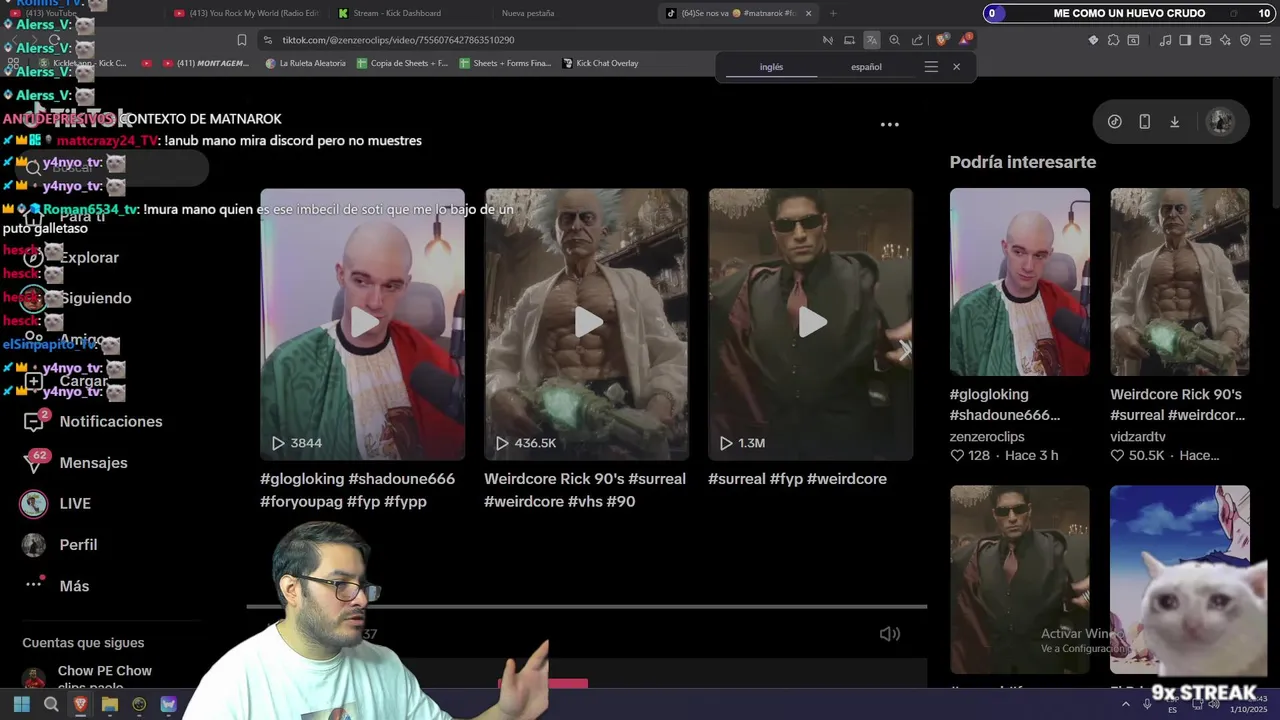
Task: Open Leo AI sparkle icon
Action: [x=1225, y=40]
